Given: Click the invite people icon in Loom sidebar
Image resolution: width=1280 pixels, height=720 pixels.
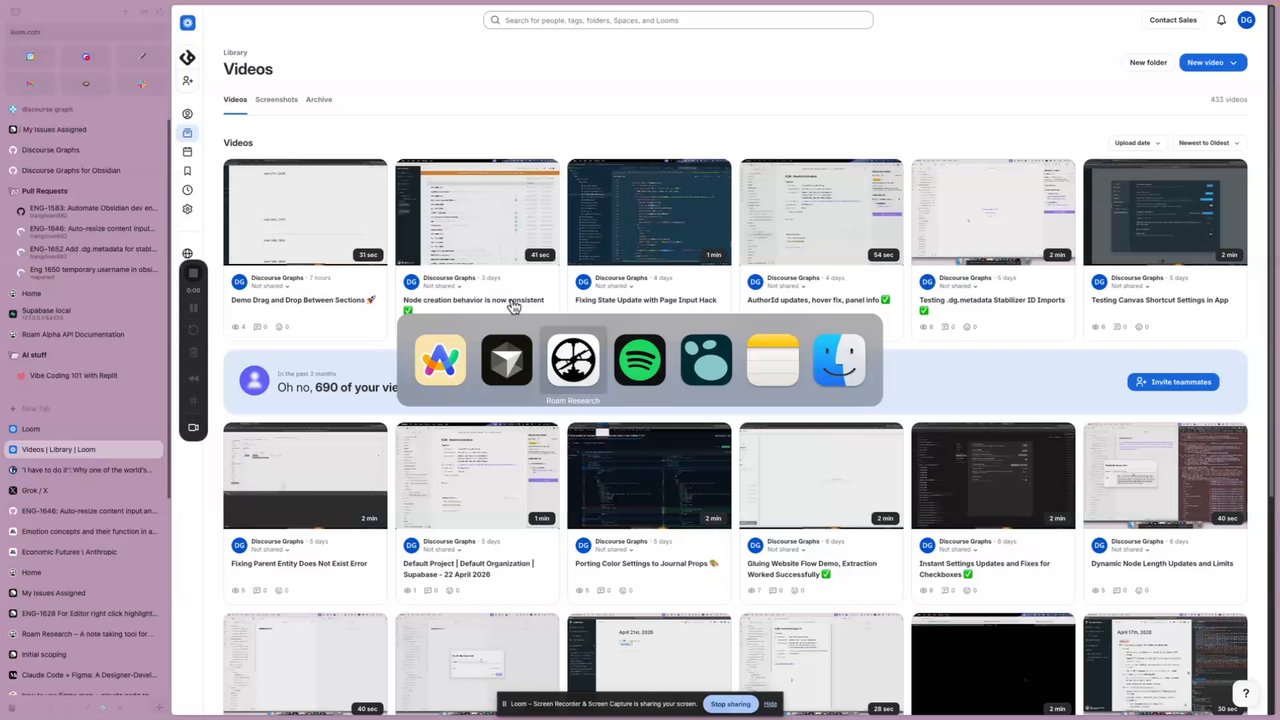Looking at the screenshot, I should coord(187,81).
